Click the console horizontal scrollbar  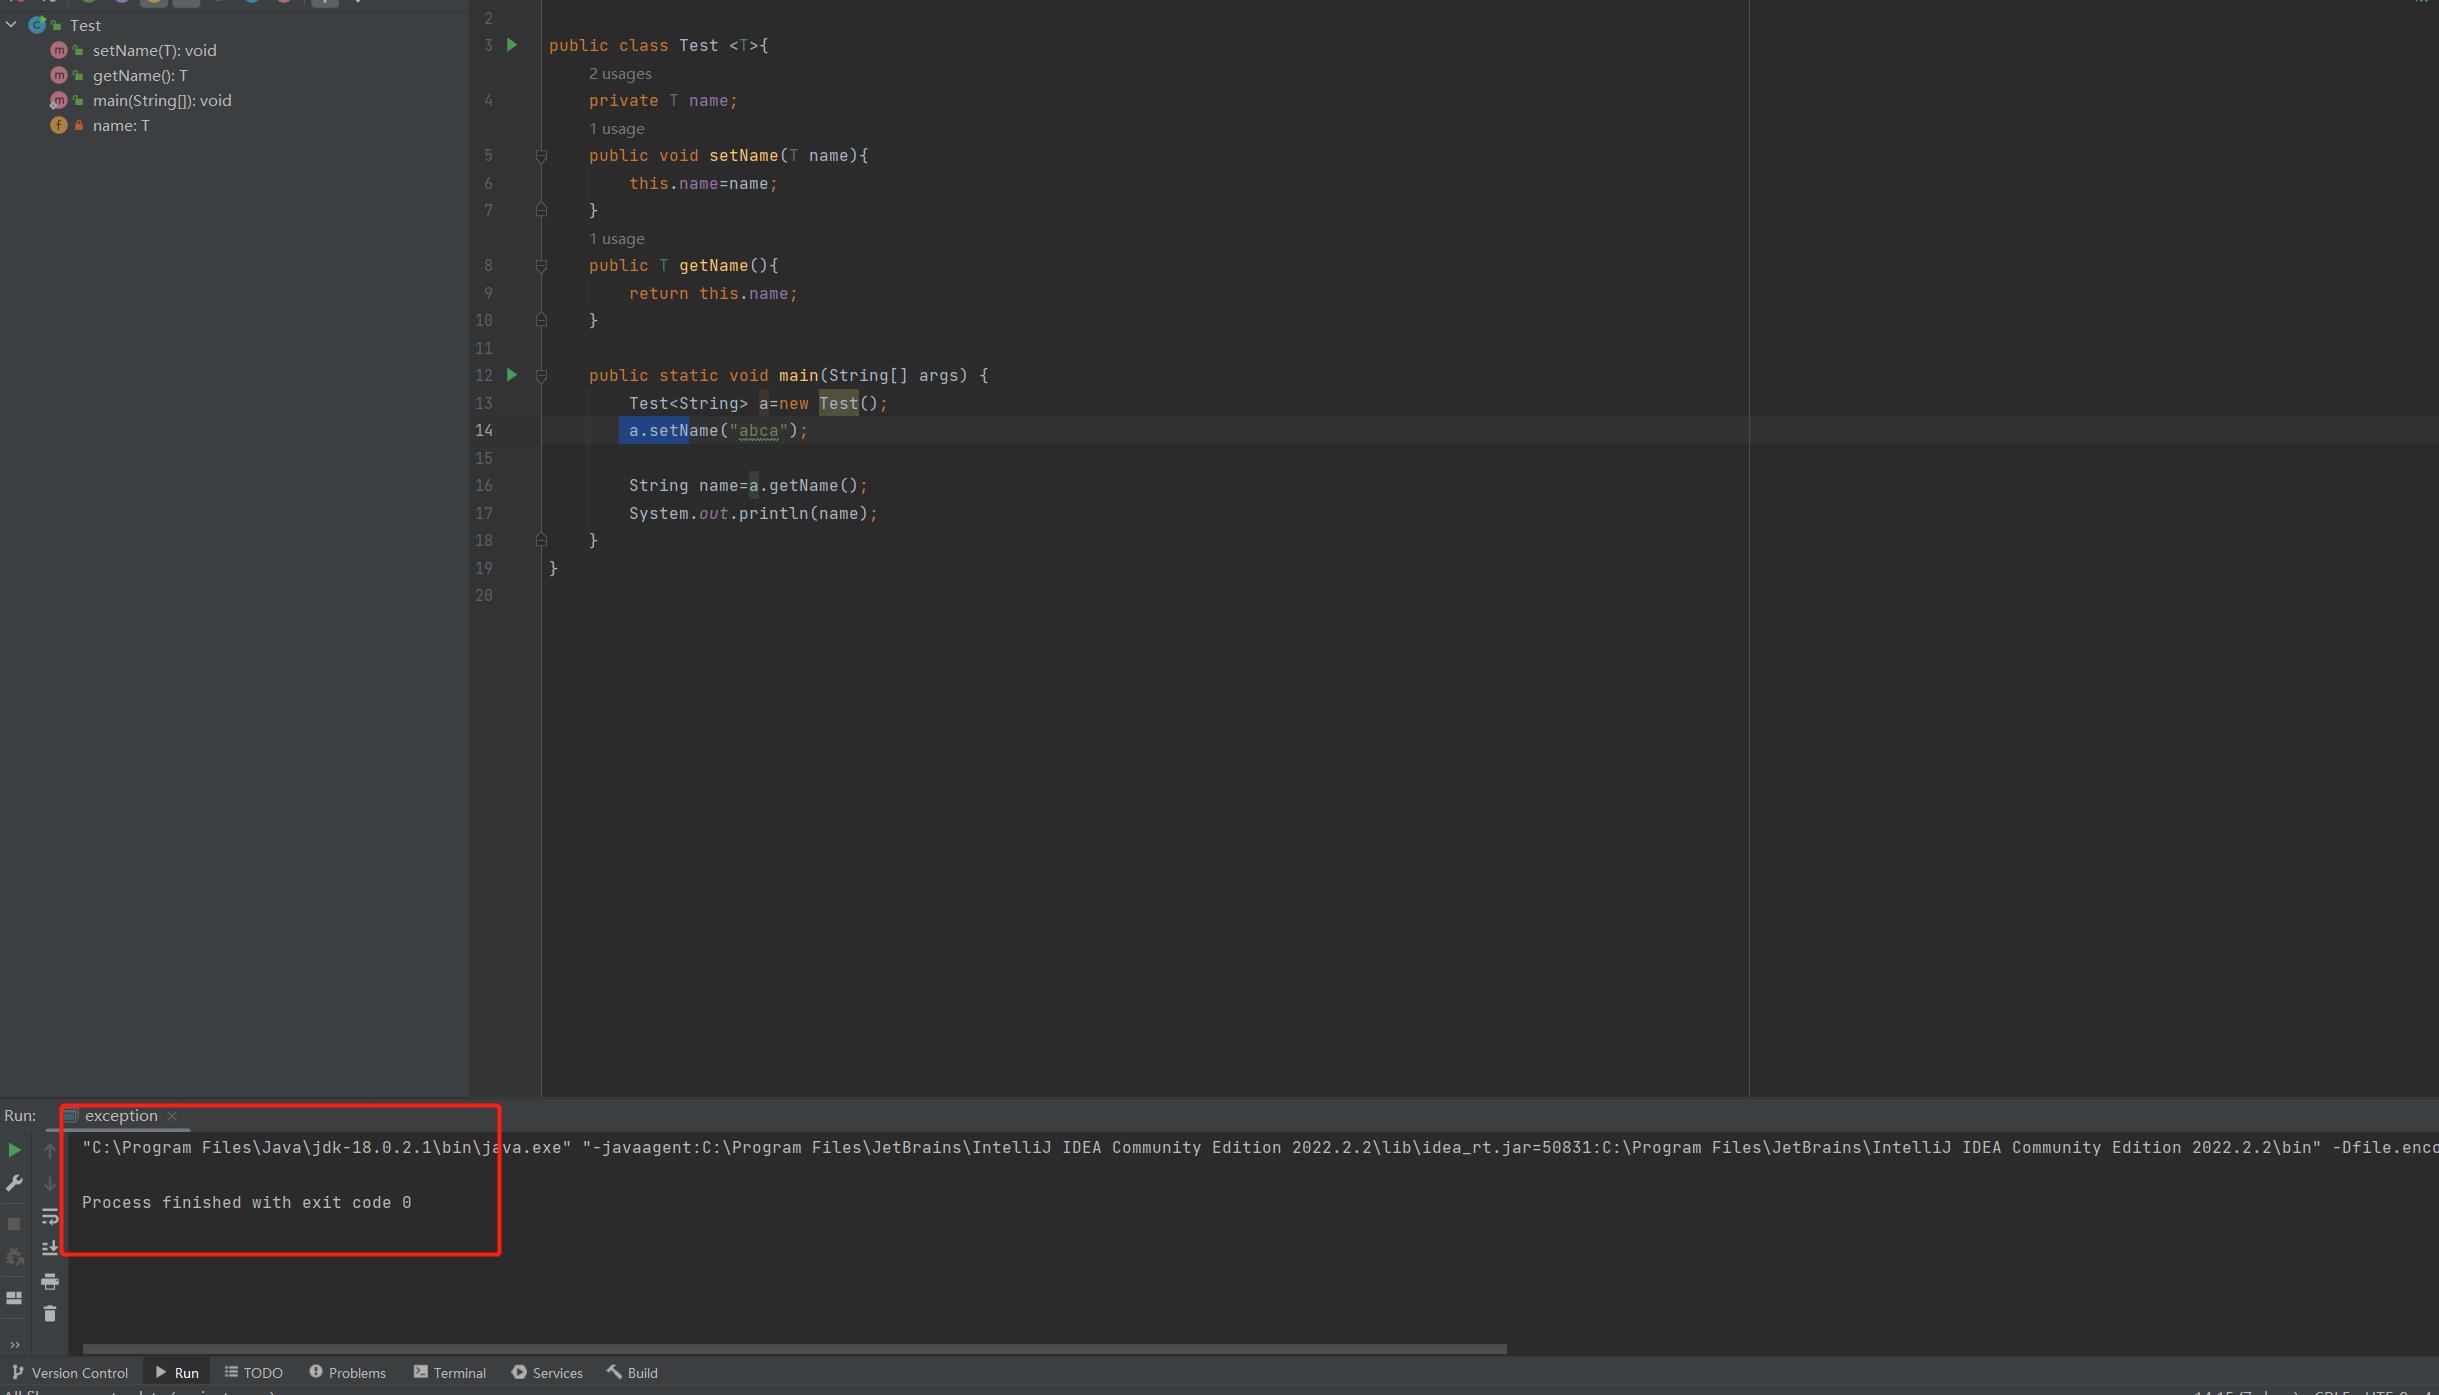pyautogui.click(x=795, y=1349)
